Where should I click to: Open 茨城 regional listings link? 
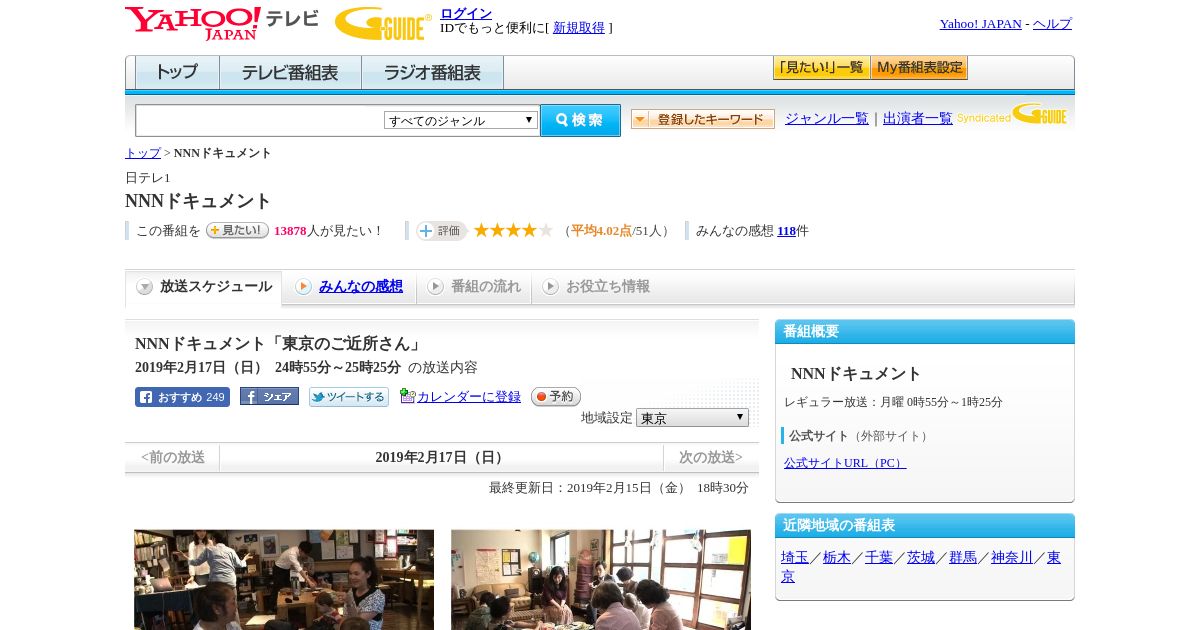coord(921,558)
